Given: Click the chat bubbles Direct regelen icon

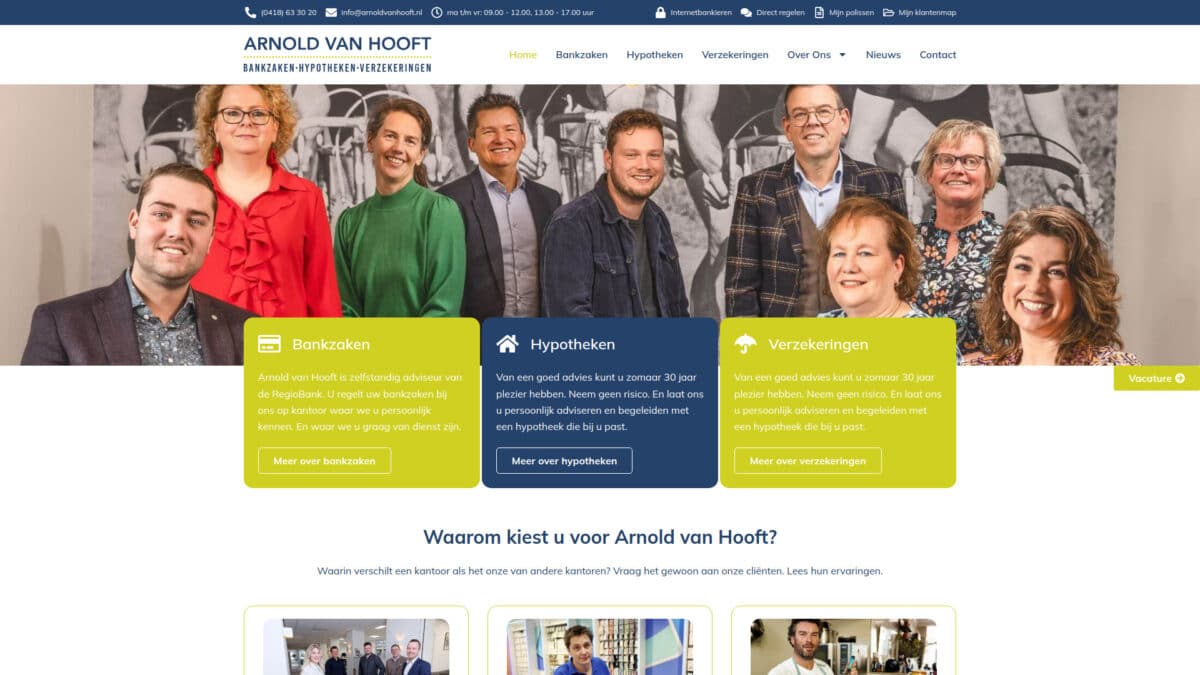Looking at the screenshot, I should (746, 13).
